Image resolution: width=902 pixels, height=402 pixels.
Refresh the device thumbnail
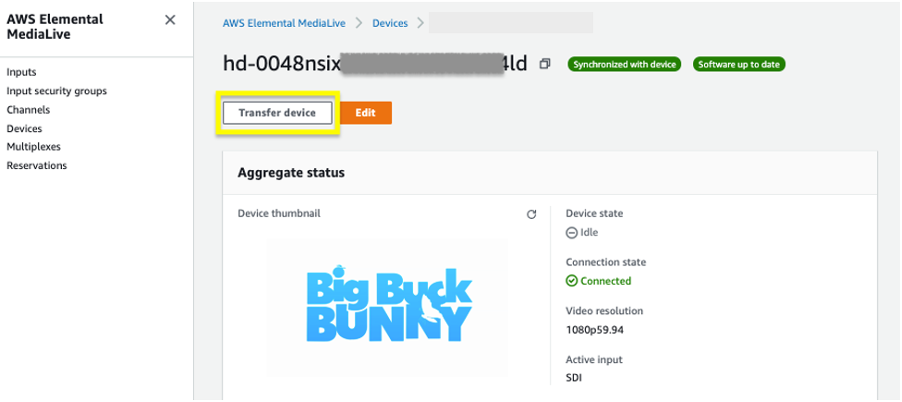pyautogui.click(x=532, y=215)
